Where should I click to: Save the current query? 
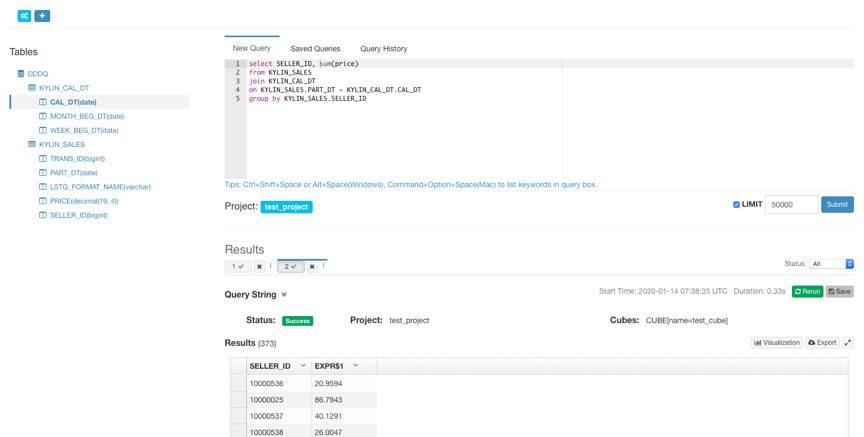[840, 292]
